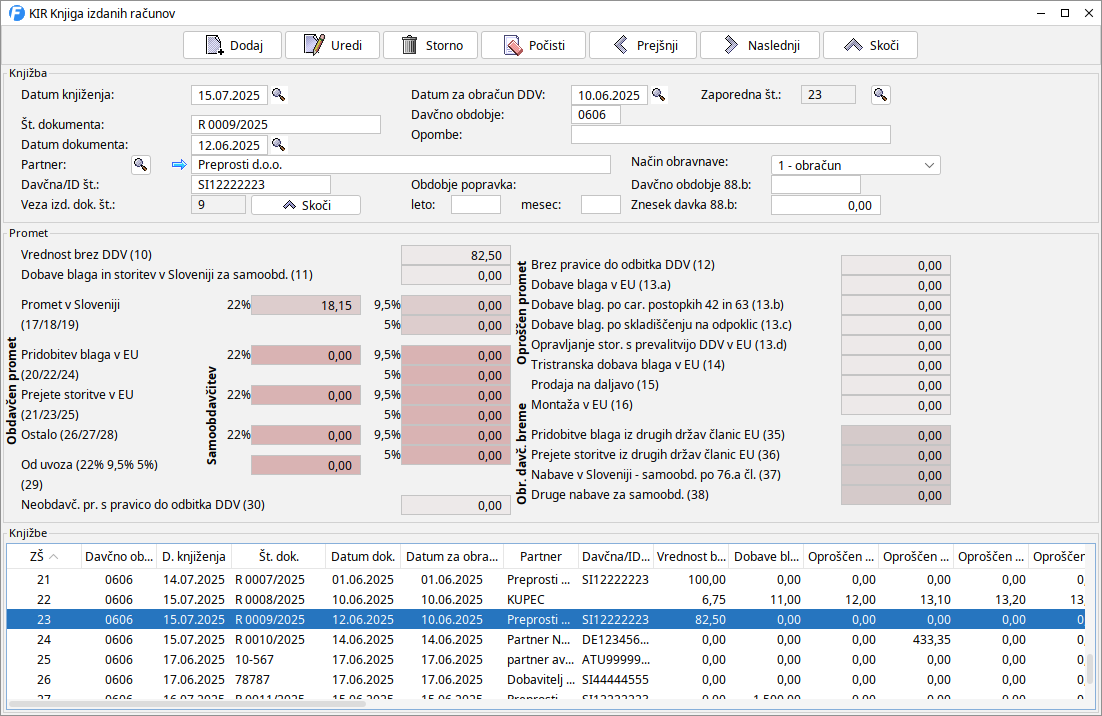Click lookup icon beside Zaporedna št.
This screenshot has width=1102, height=716.
(880, 95)
